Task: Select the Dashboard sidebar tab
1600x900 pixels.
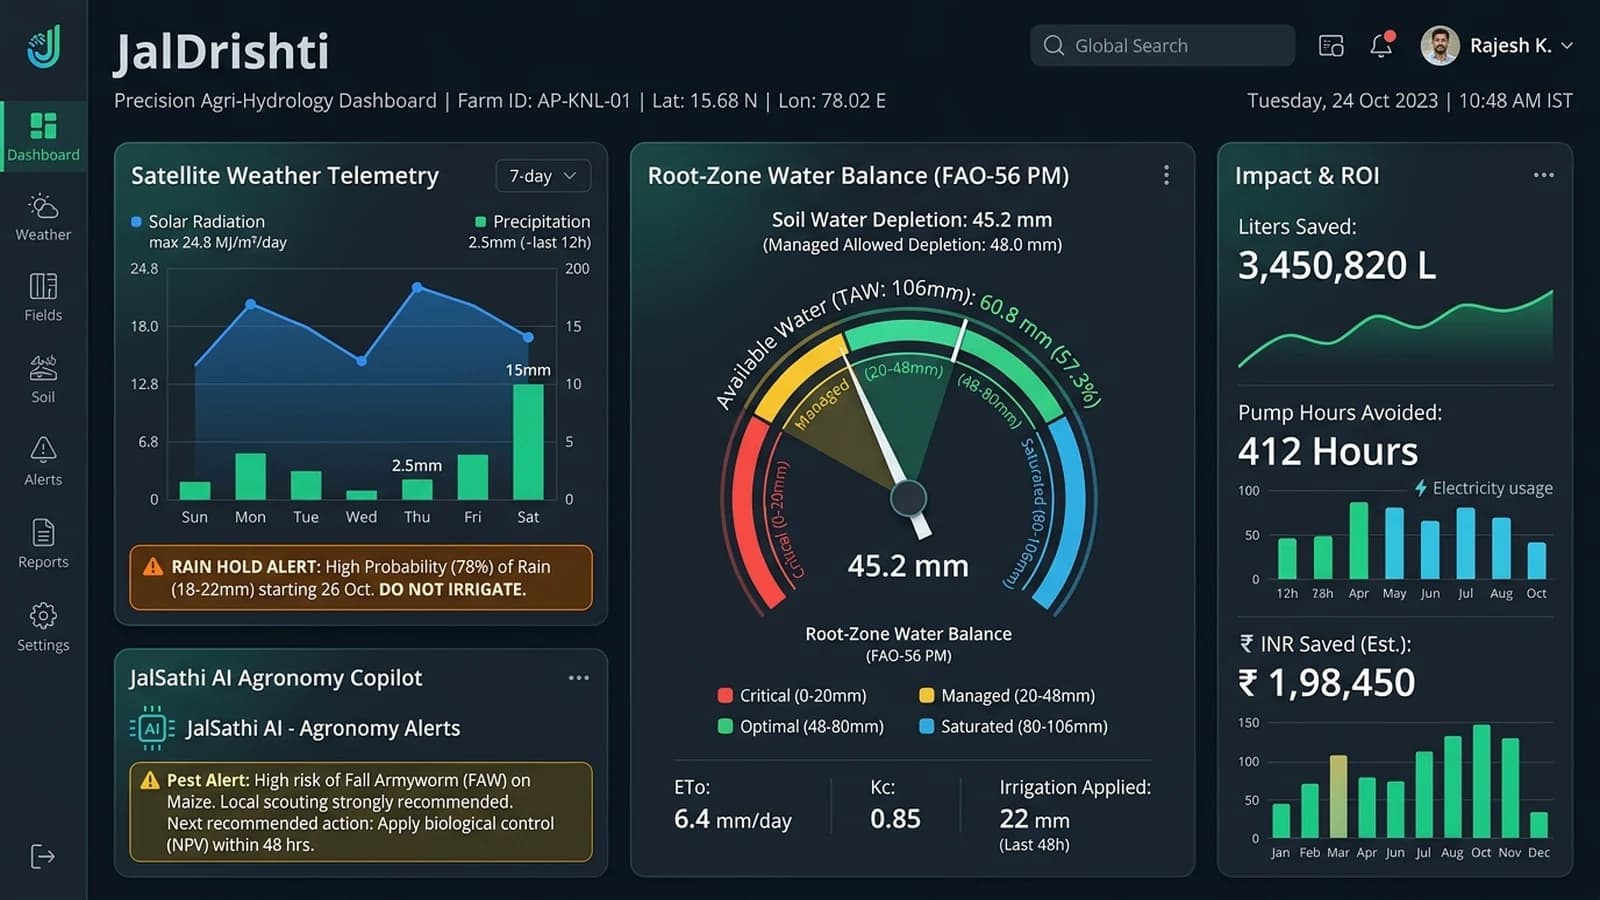Action: 43,137
